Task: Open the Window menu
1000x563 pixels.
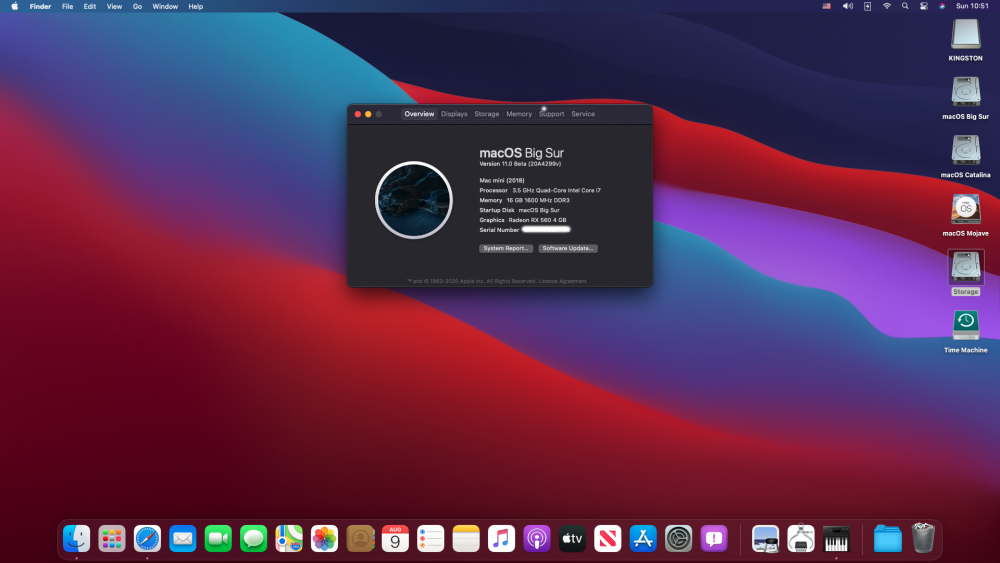Action: click(165, 6)
